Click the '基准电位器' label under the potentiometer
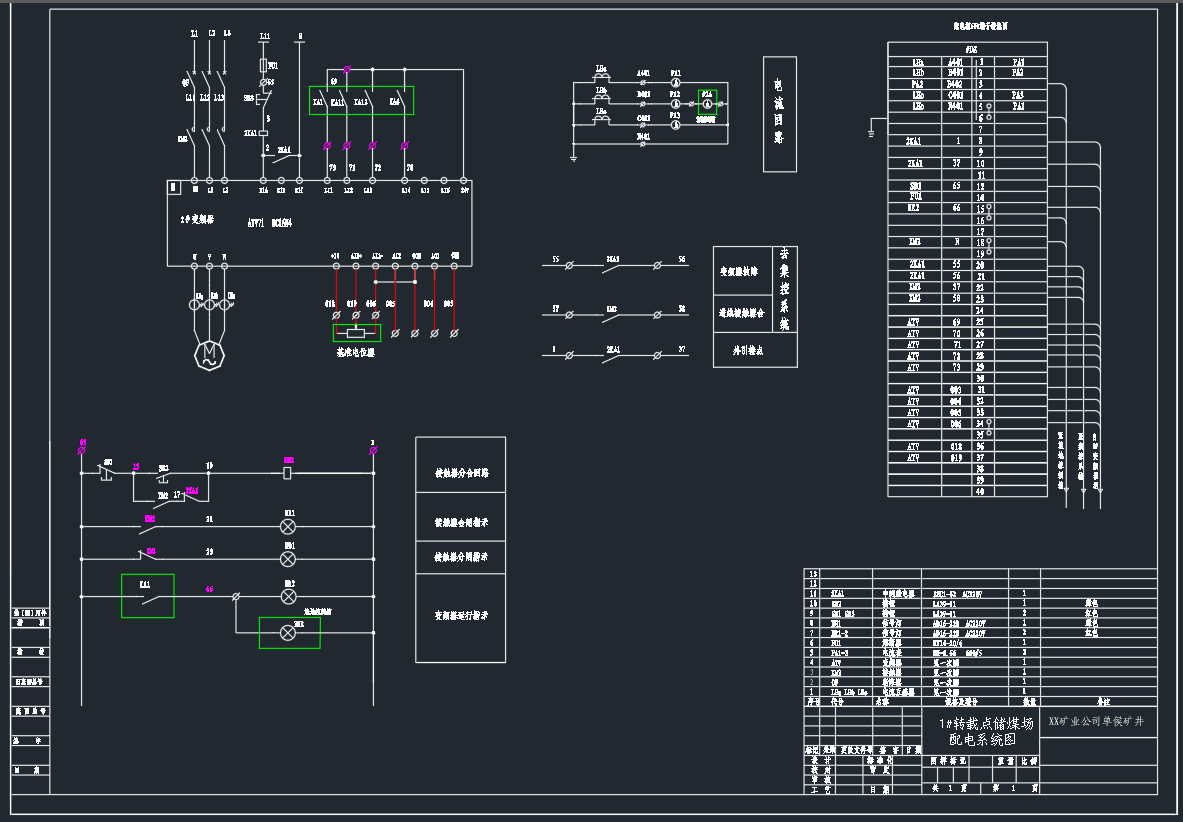The width and height of the screenshot is (1183, 822). (x=355, y=352)
